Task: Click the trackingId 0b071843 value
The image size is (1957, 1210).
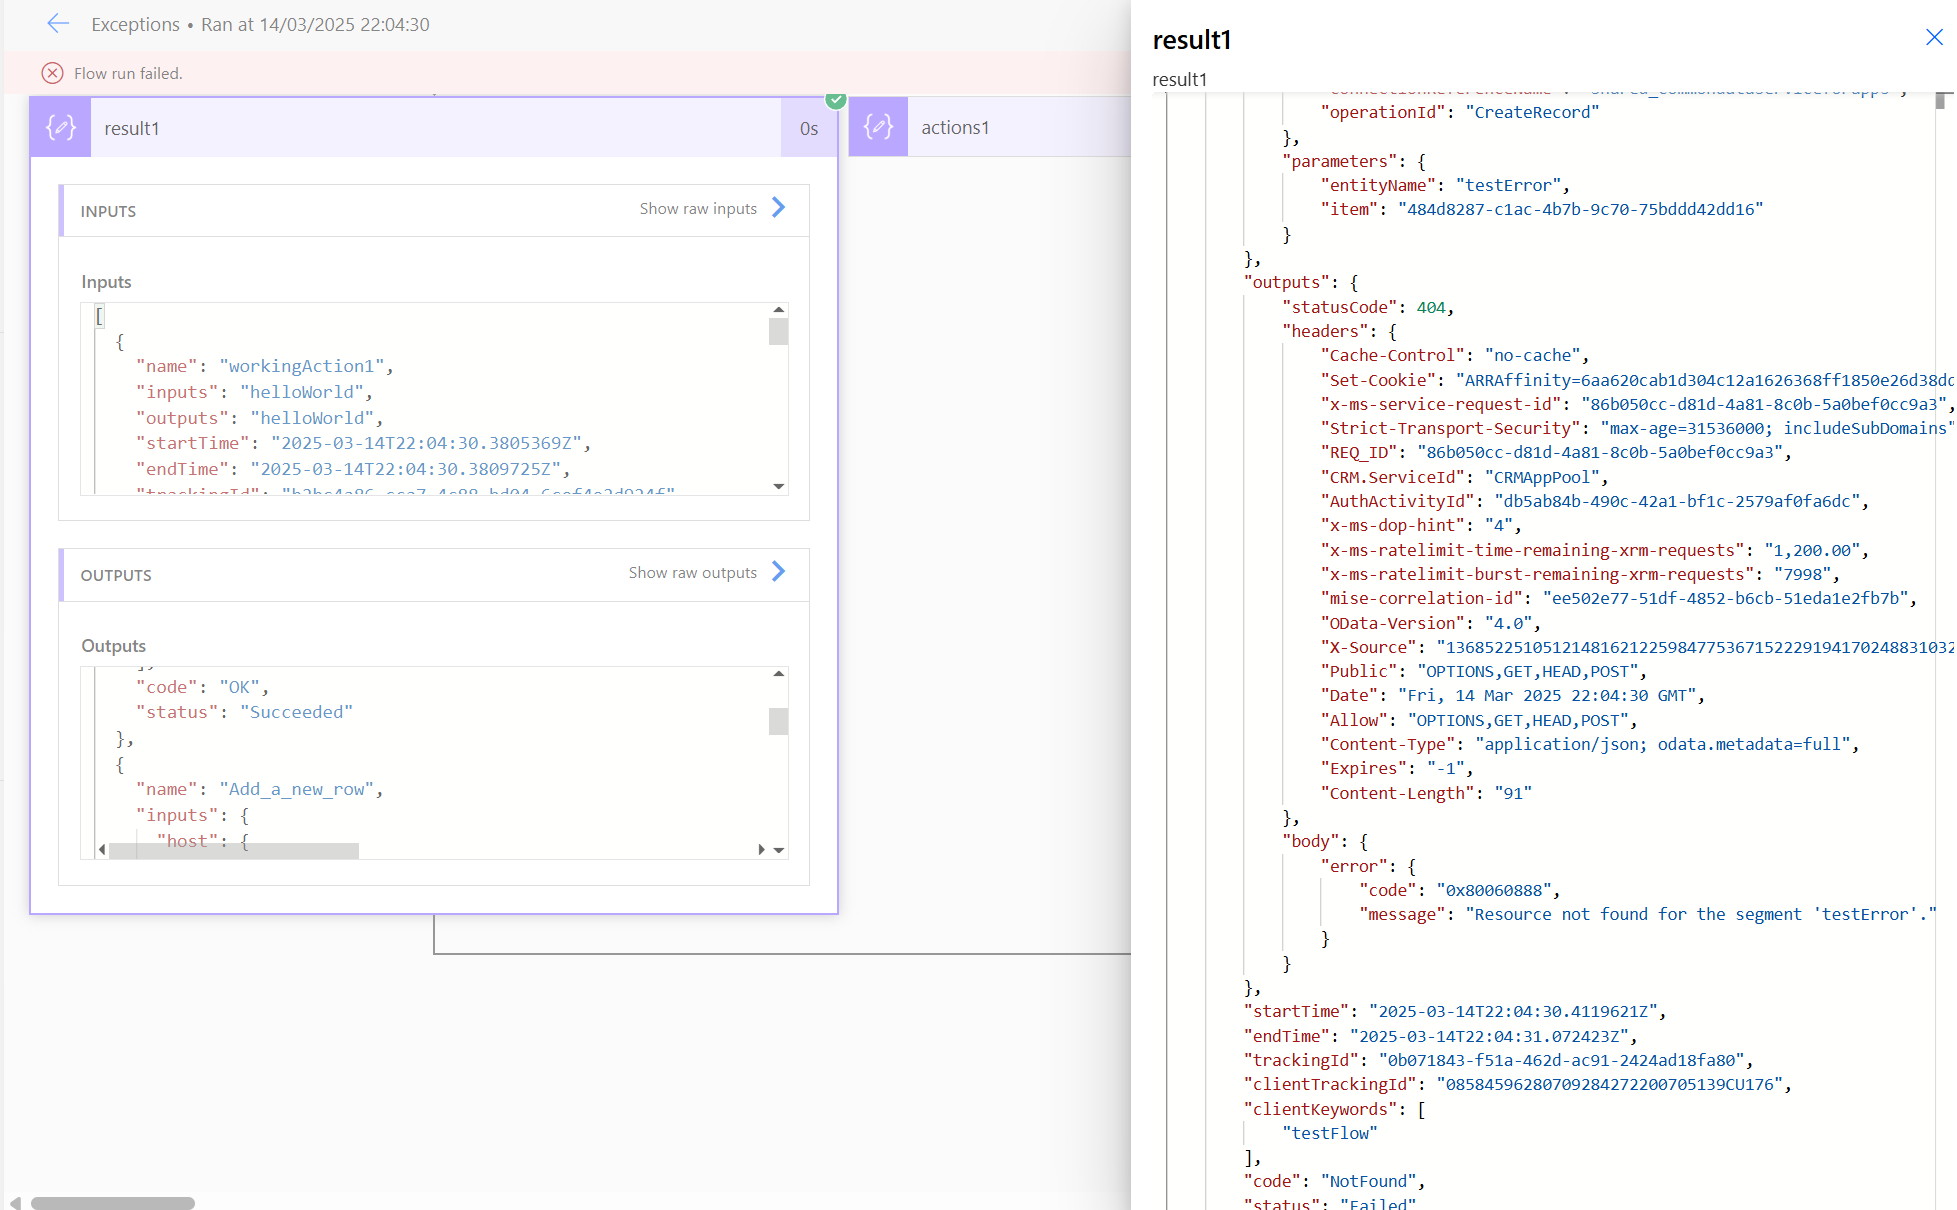Action: 1561,1060
